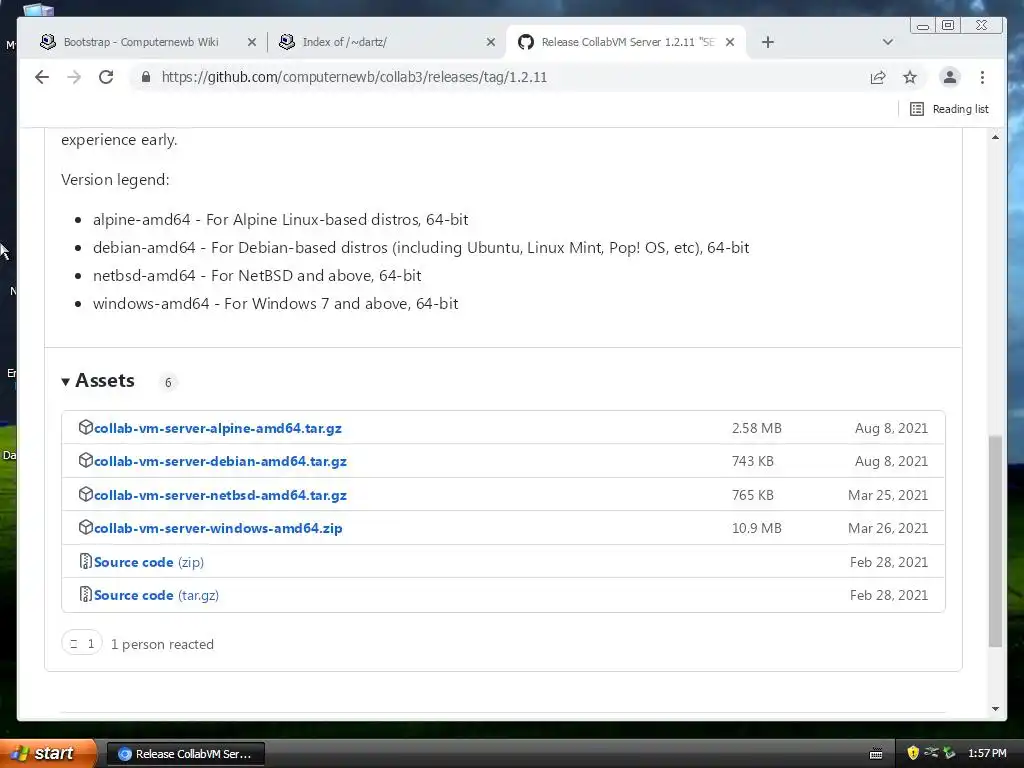Click the Index of /~dartz/ tab favicon
The width and height of the screenshot is (1024, 768).
287,42
